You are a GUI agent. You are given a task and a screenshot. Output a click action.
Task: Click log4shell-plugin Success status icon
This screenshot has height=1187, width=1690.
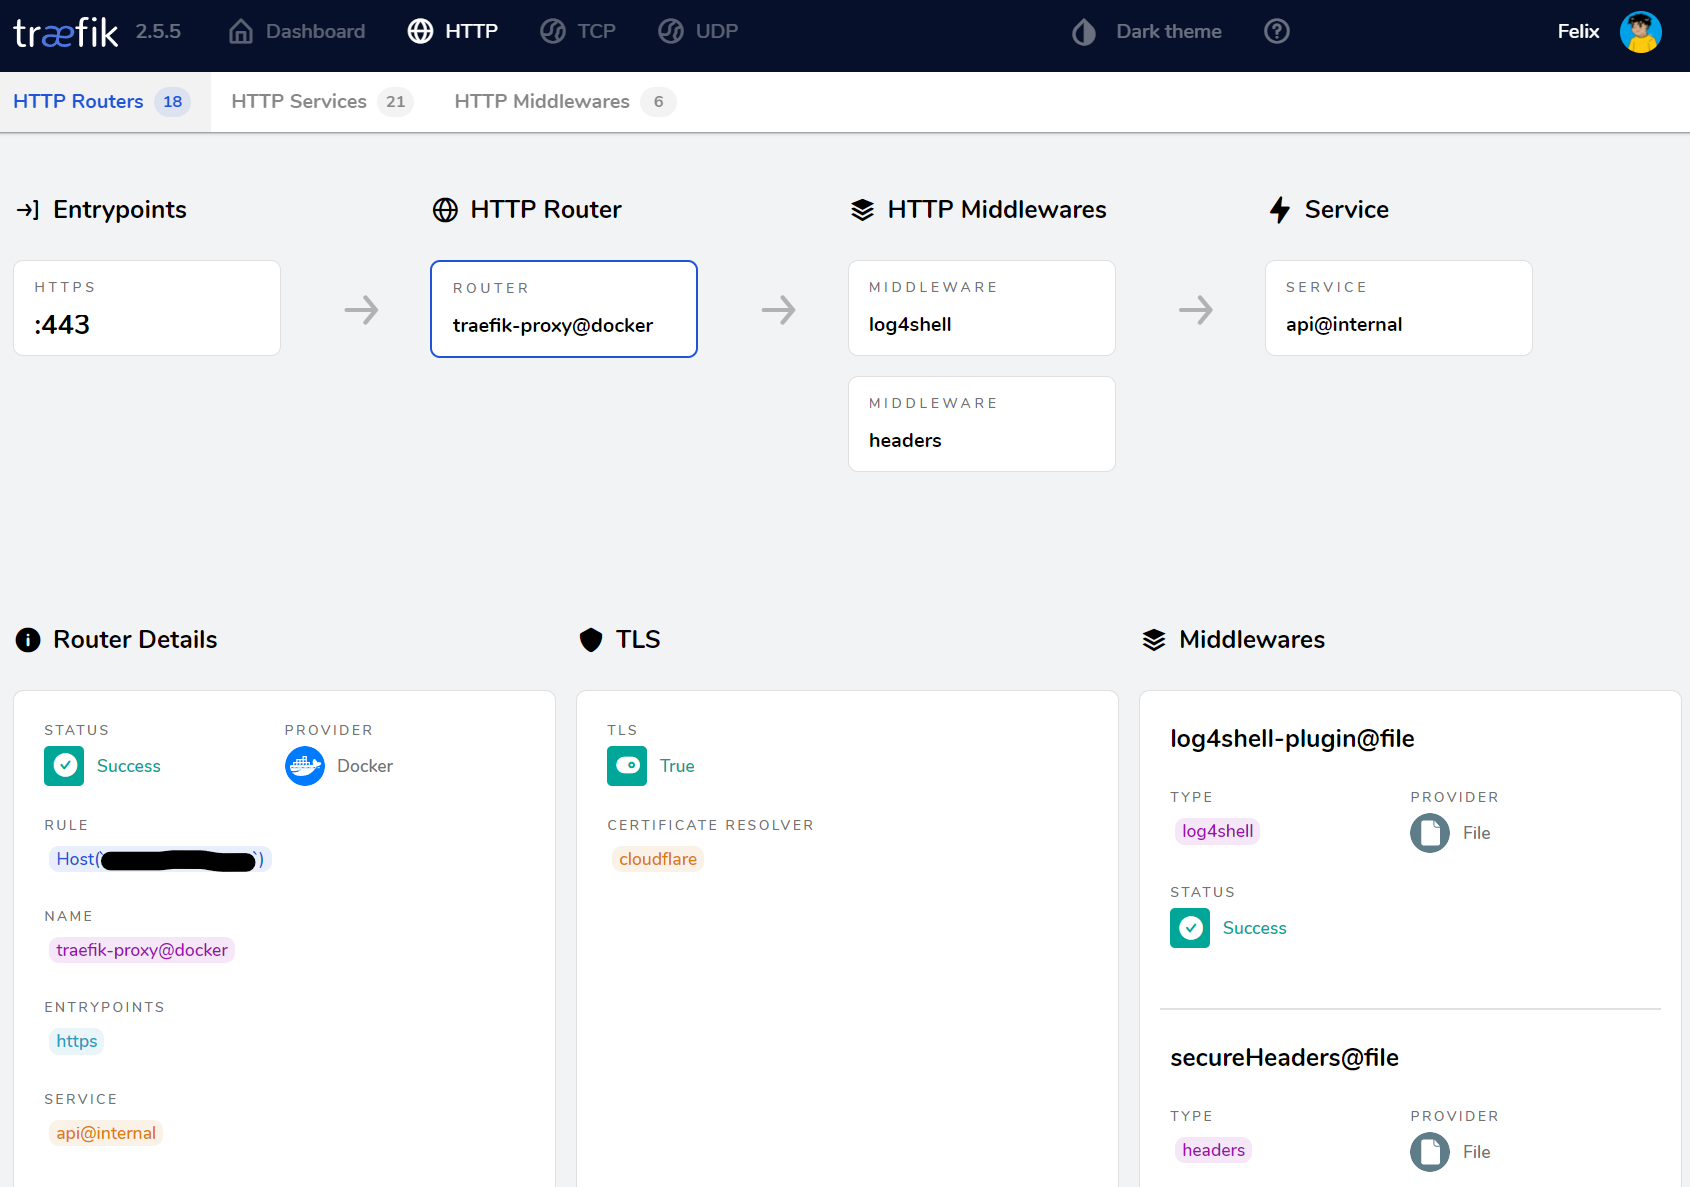tap(1190, 928)
